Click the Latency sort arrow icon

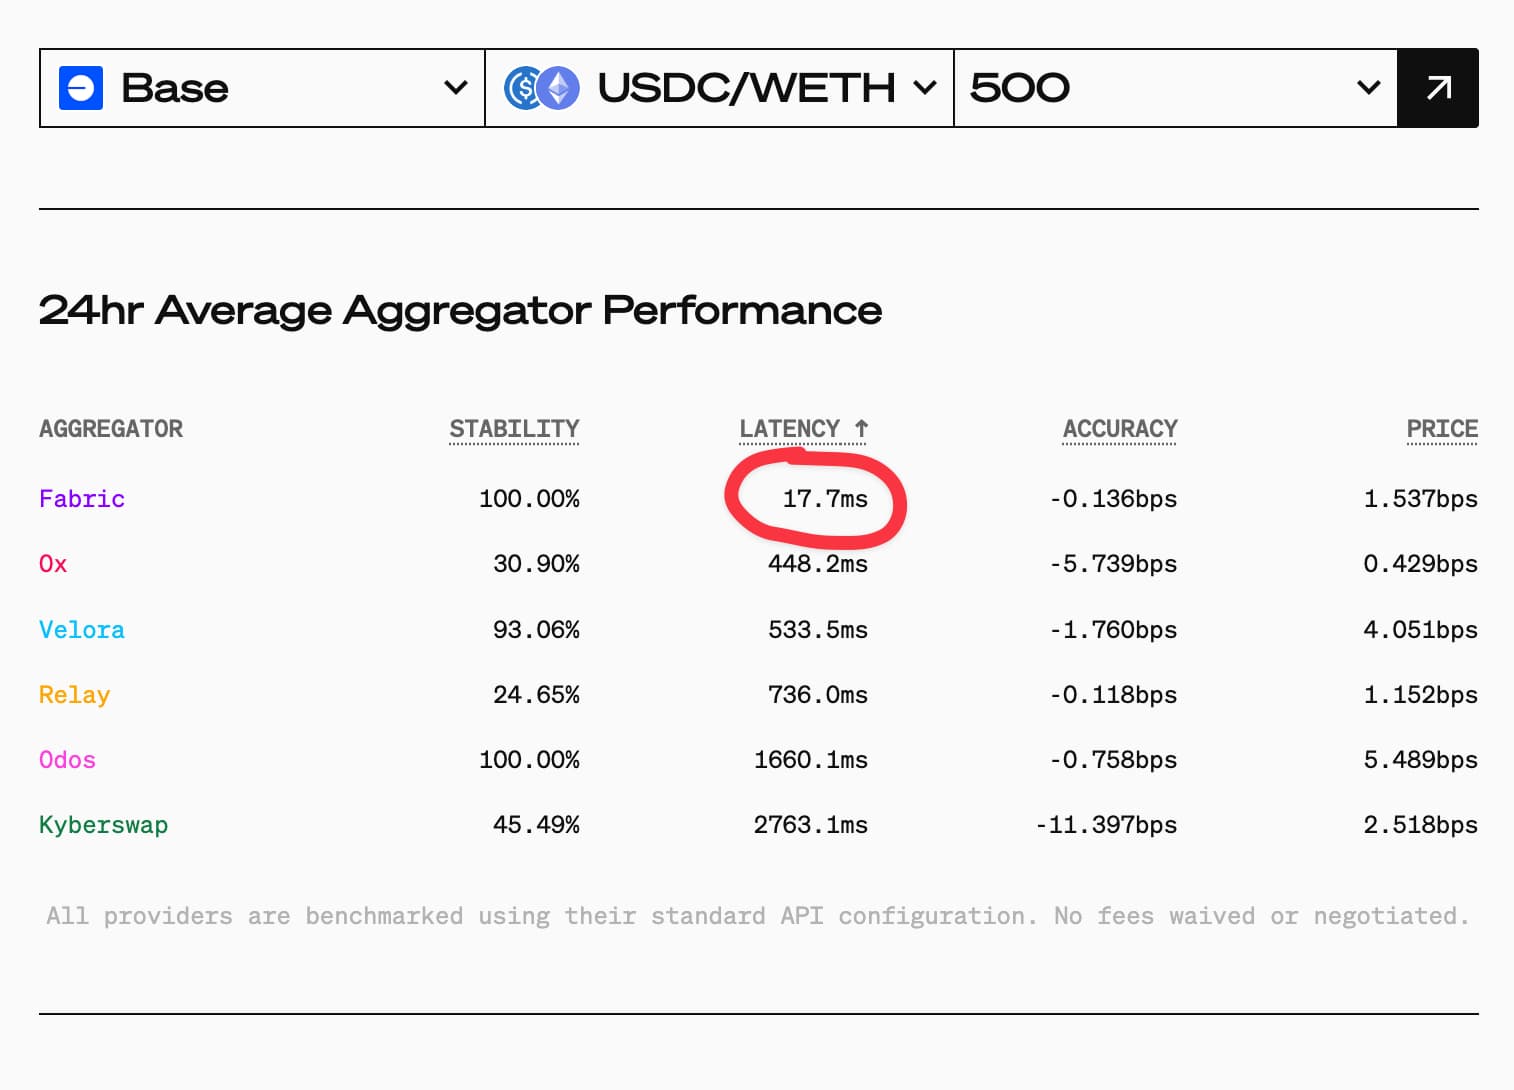861,429
